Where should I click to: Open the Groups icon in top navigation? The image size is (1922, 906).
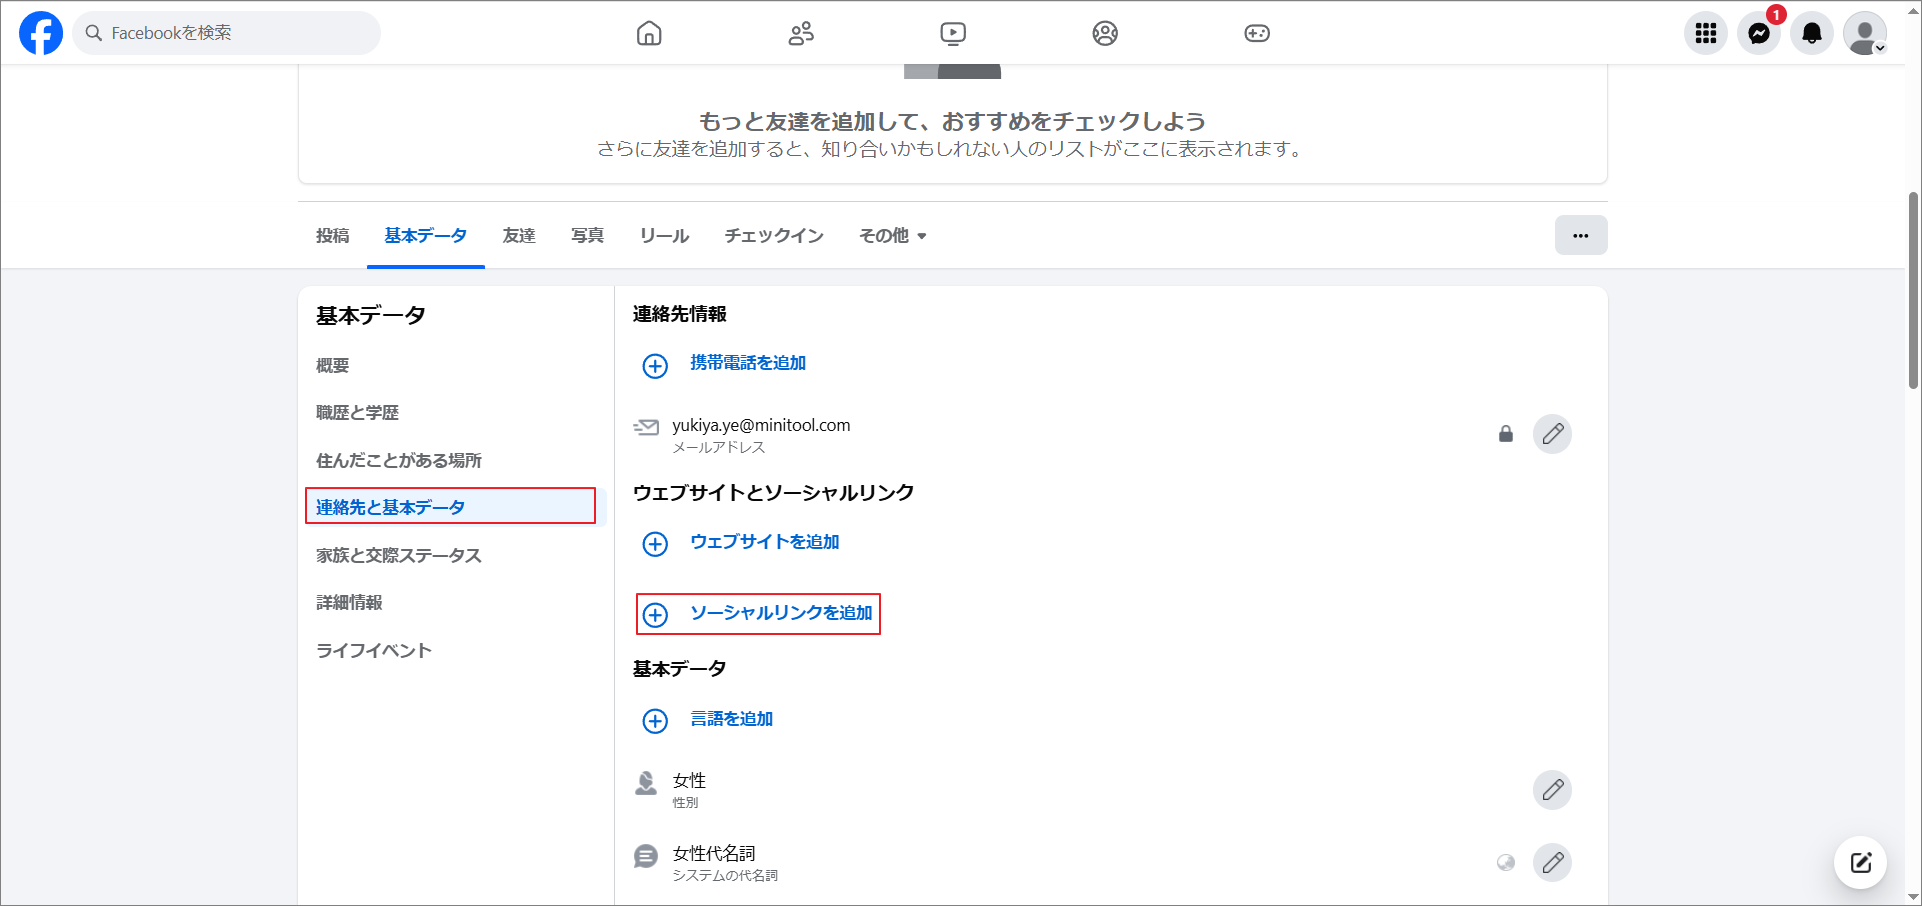coord(1104,32)
